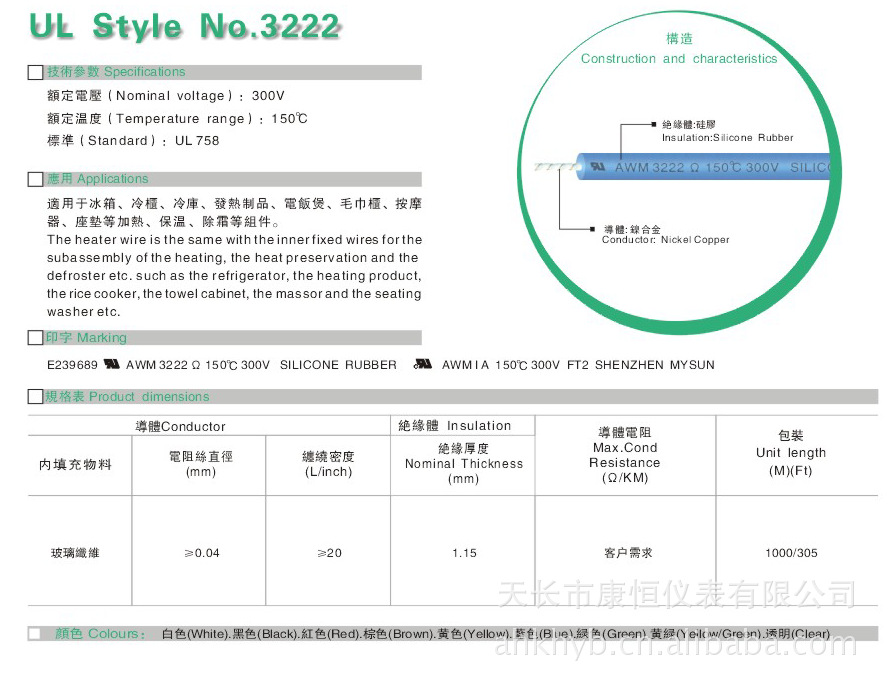
Task: Tick the box beside 應用 Applications
Action: pyautogui.click(x=36, y=179)
